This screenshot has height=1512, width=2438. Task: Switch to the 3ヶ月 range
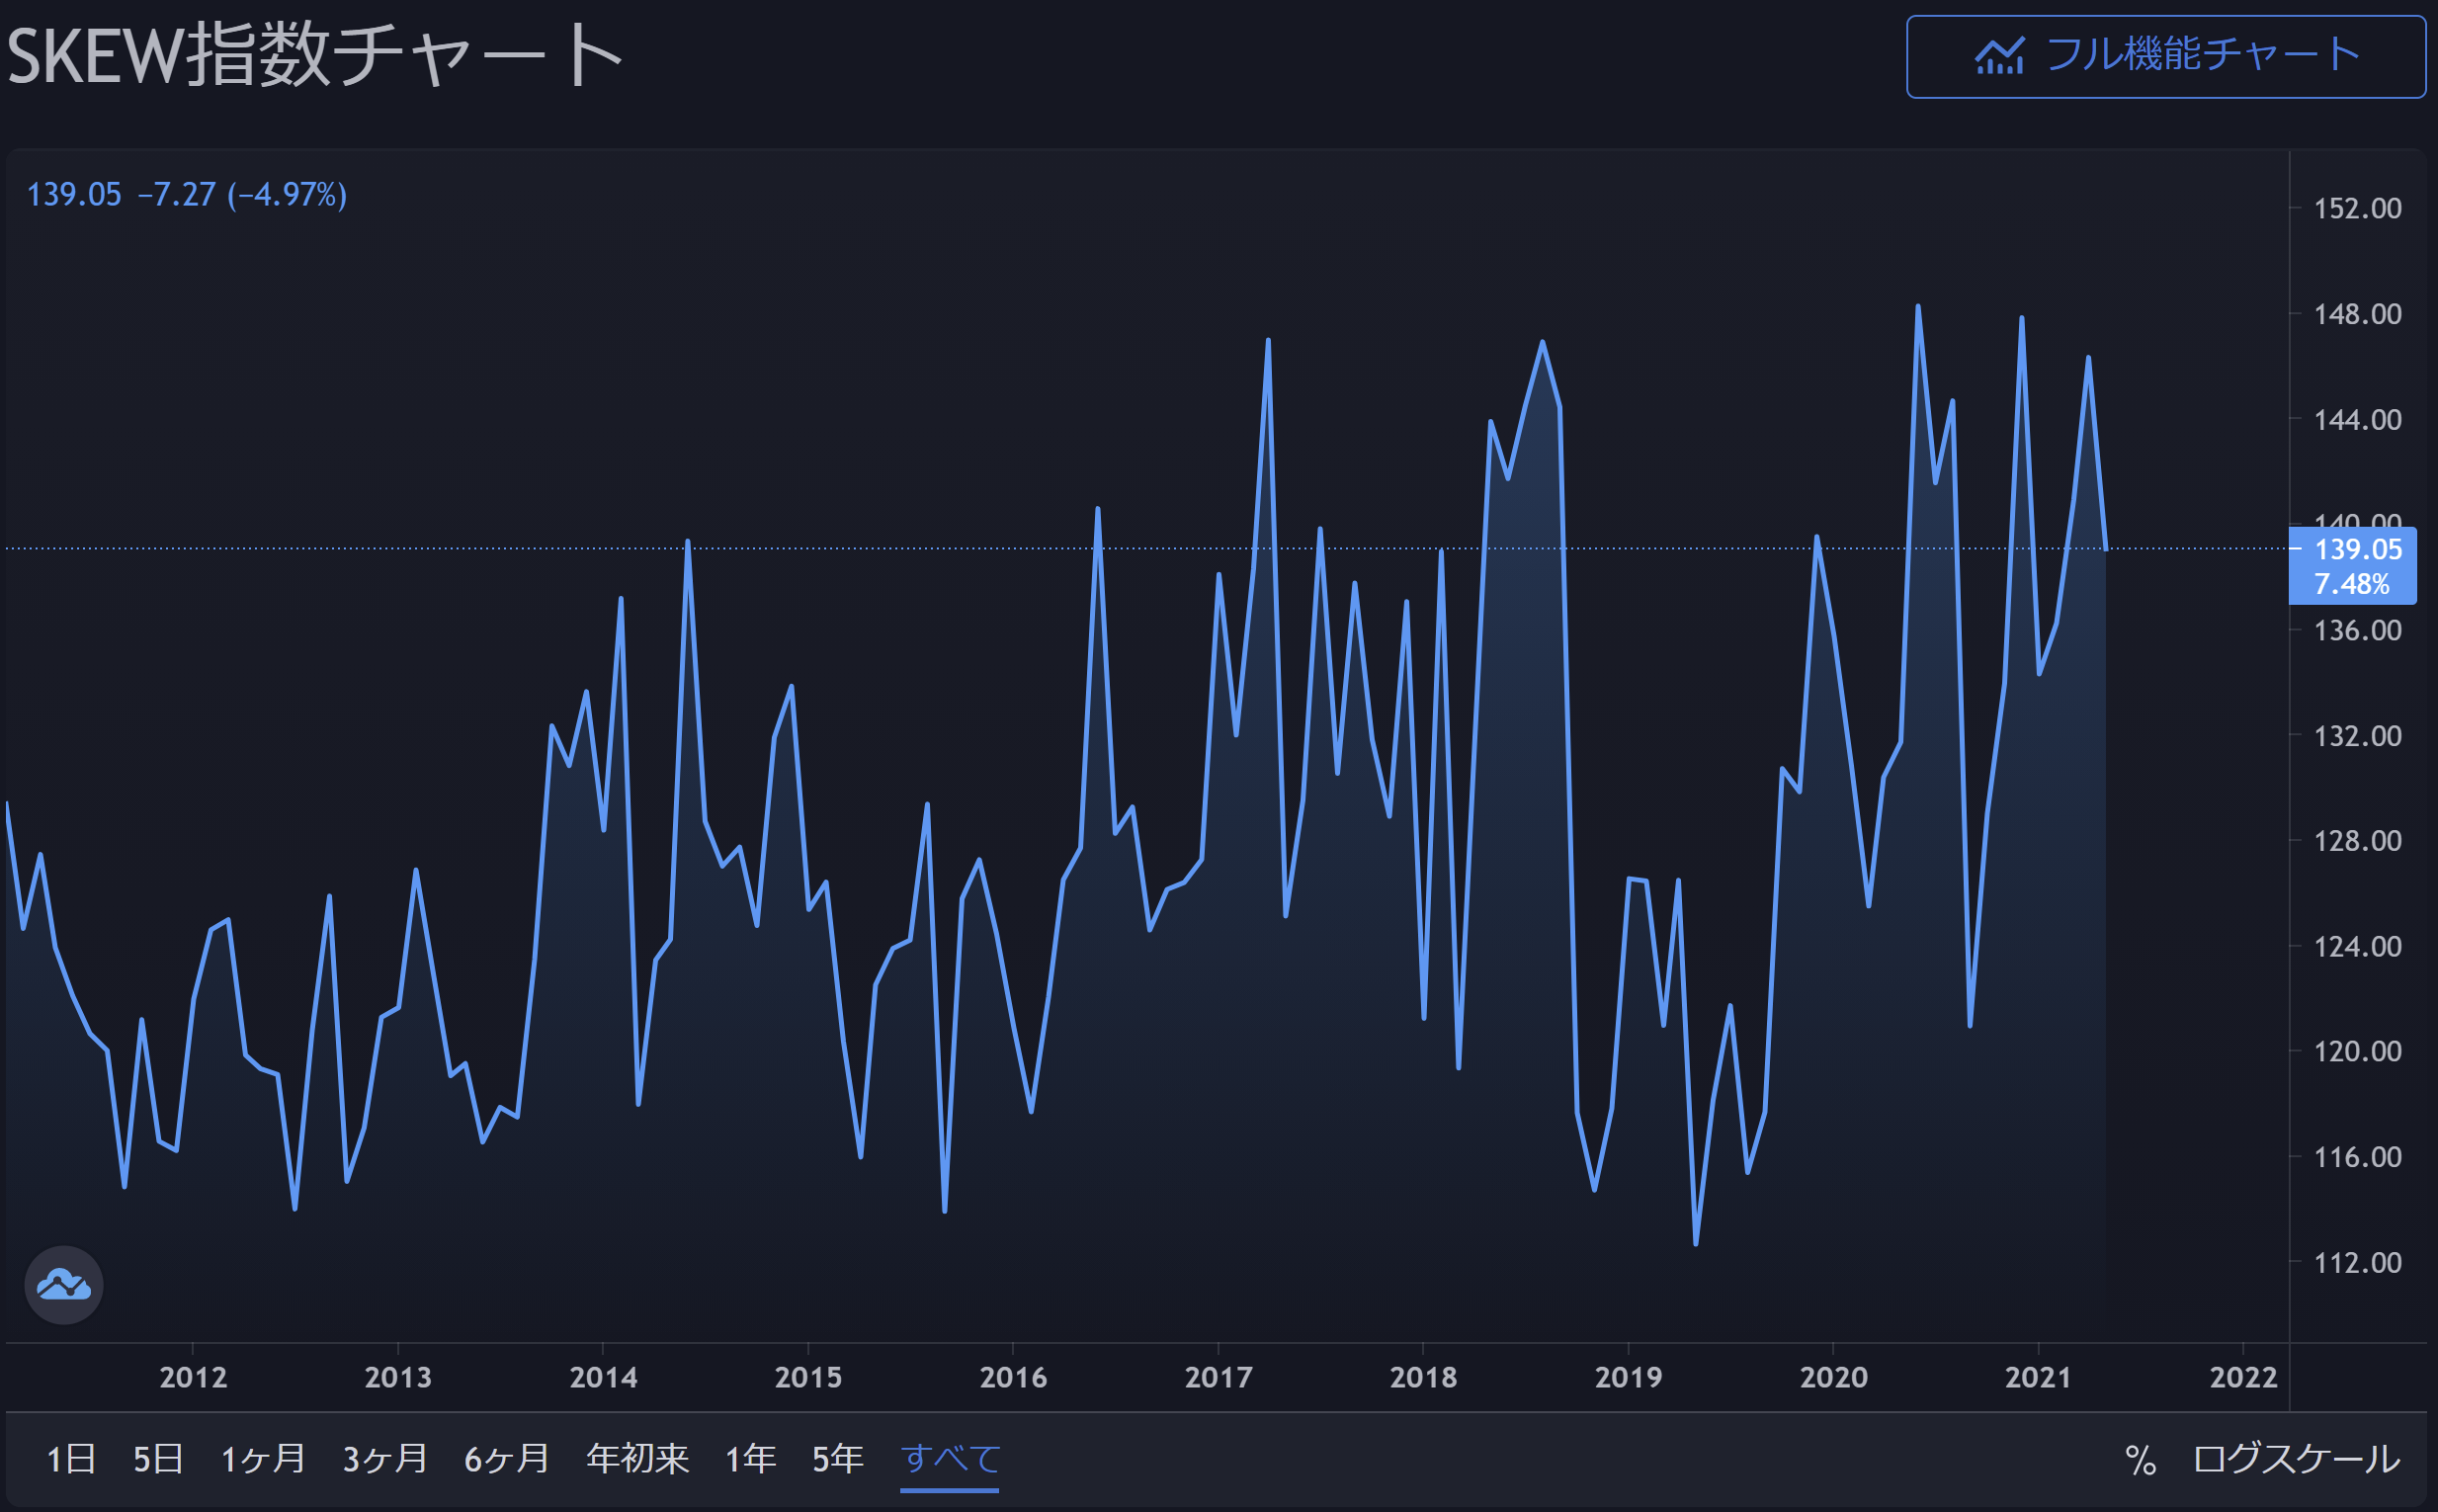(x=385, y=1459)
